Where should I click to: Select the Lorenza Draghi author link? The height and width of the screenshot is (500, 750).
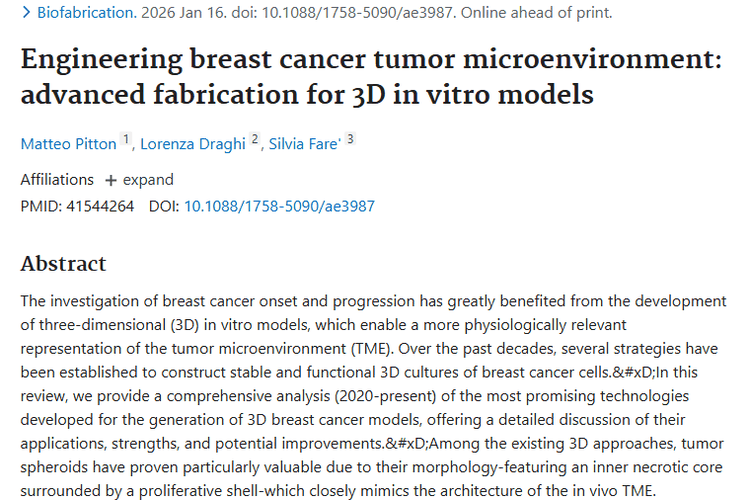pos(192,144)
